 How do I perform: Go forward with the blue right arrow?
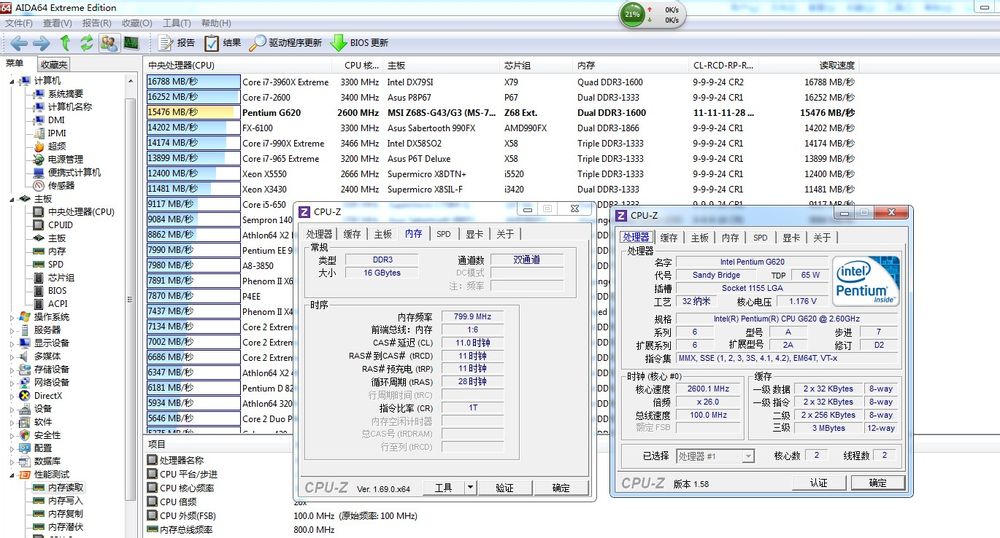point(41,43)
